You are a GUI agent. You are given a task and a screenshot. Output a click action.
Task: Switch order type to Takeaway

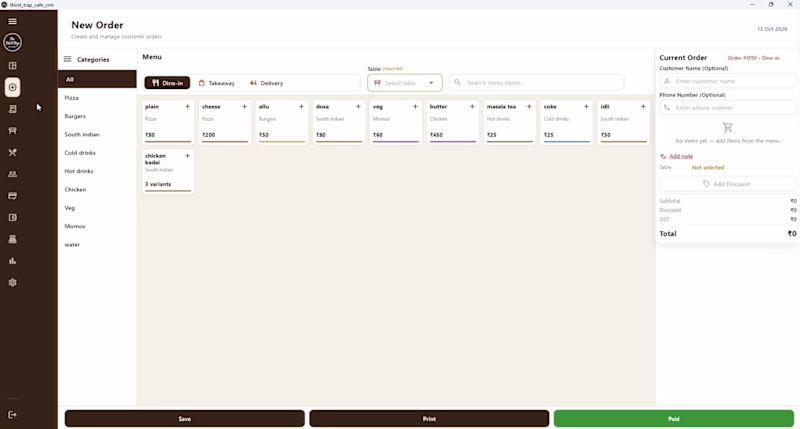pos(217,83)
